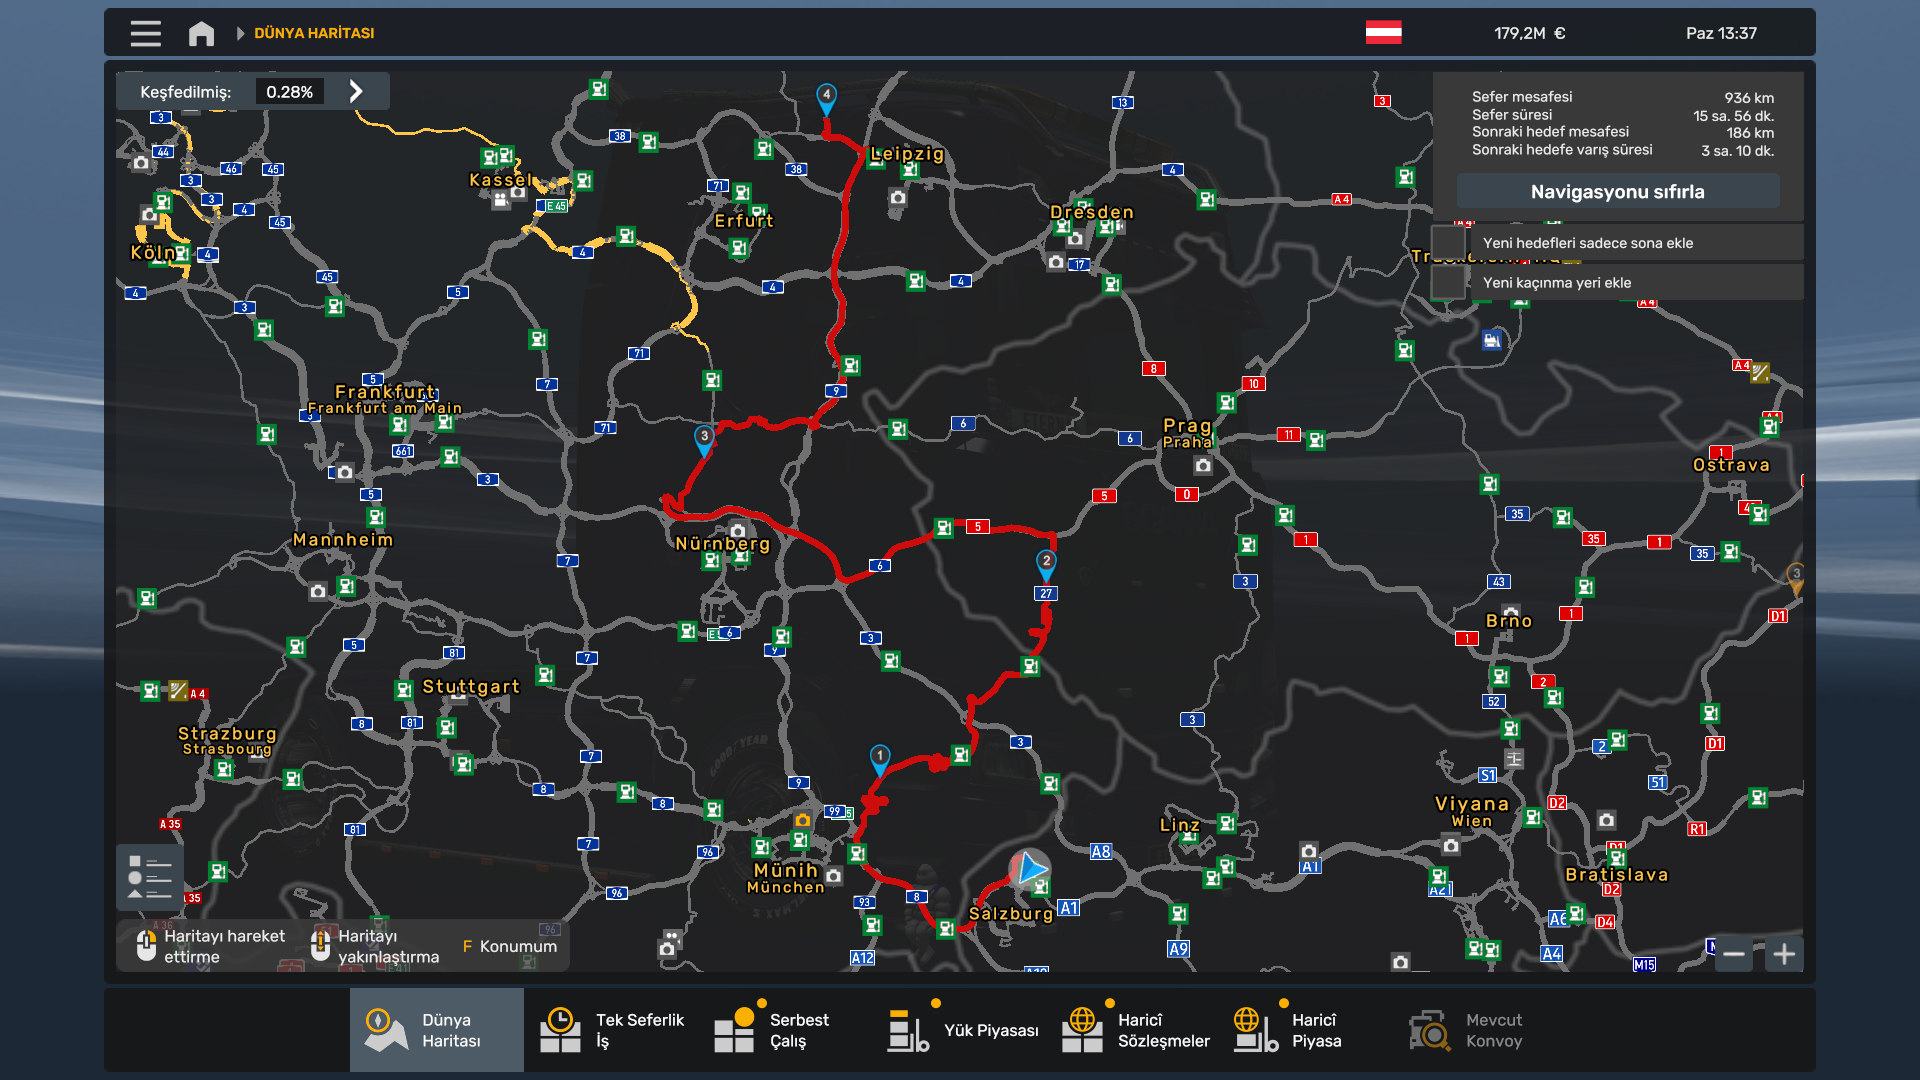Check the 'Yeni kaçınma yeri ekle' box

pyautogui.click(x=1448, y=283)
